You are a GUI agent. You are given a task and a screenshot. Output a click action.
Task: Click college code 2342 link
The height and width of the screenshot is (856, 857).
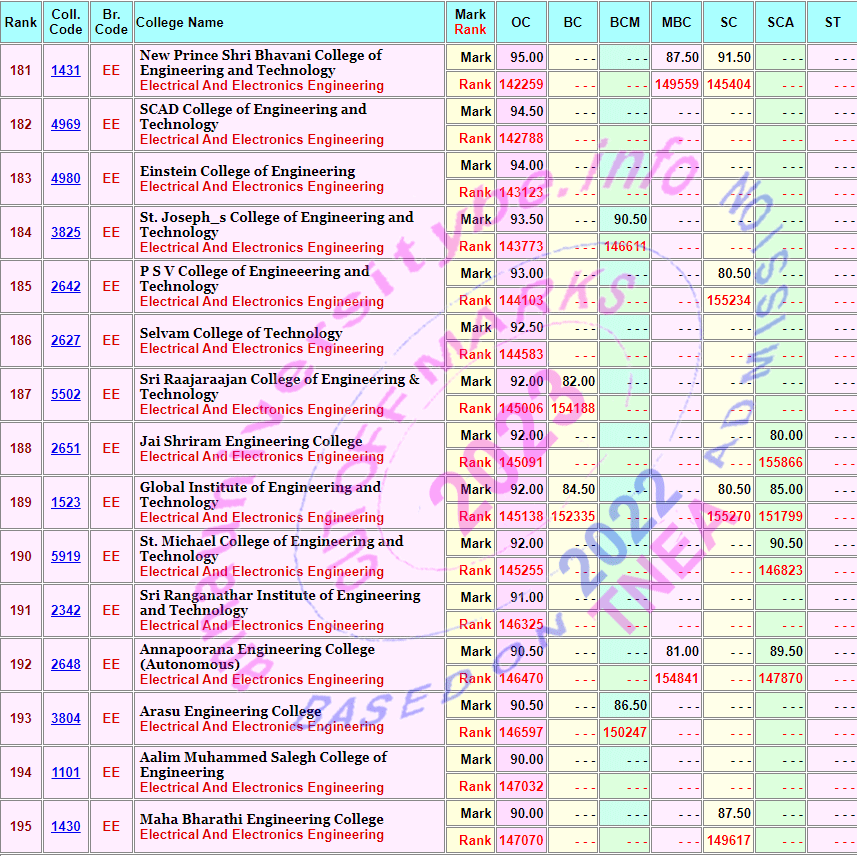(x=66, y=611)
